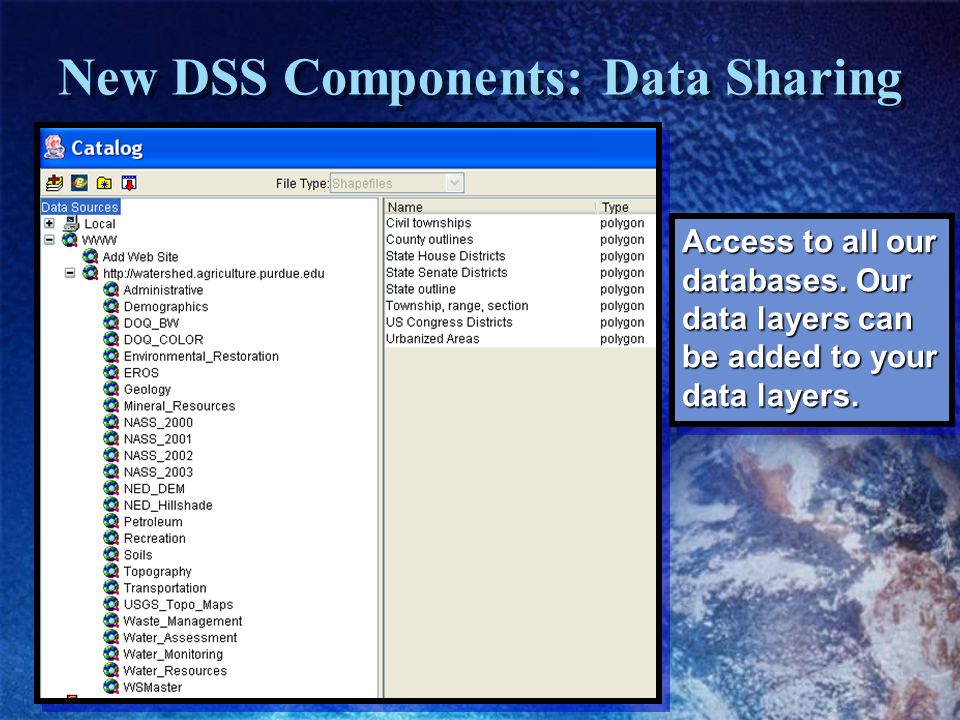This screenshot has height=720, width=960.
Task: Click the Catalog window title icon
Action: coord(54,148)
